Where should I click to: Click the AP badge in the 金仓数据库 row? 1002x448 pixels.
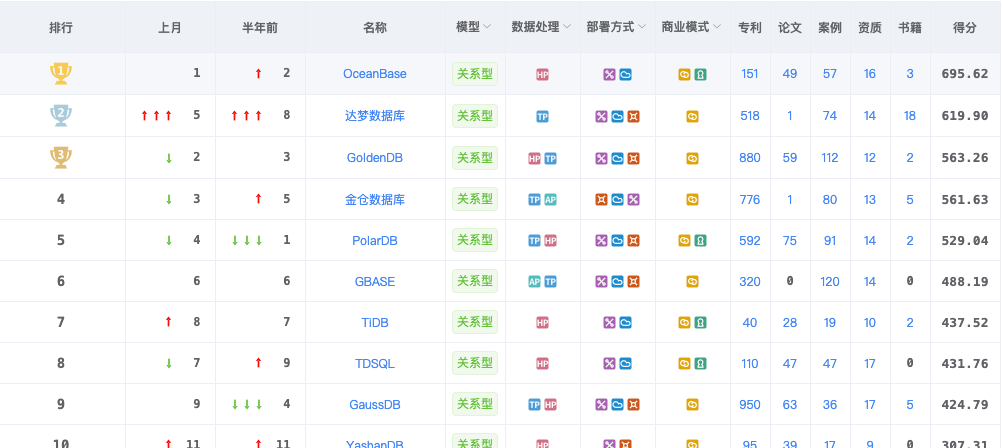click(550, 199)
